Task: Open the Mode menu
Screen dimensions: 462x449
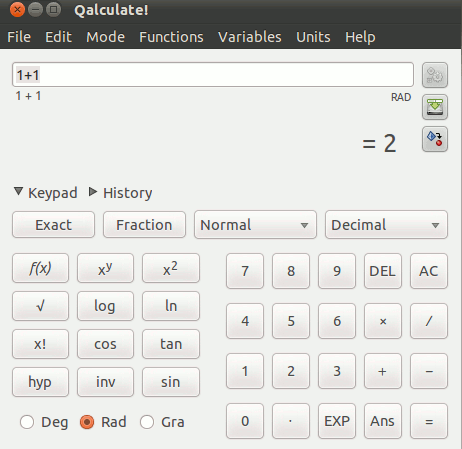Action: 105,37
